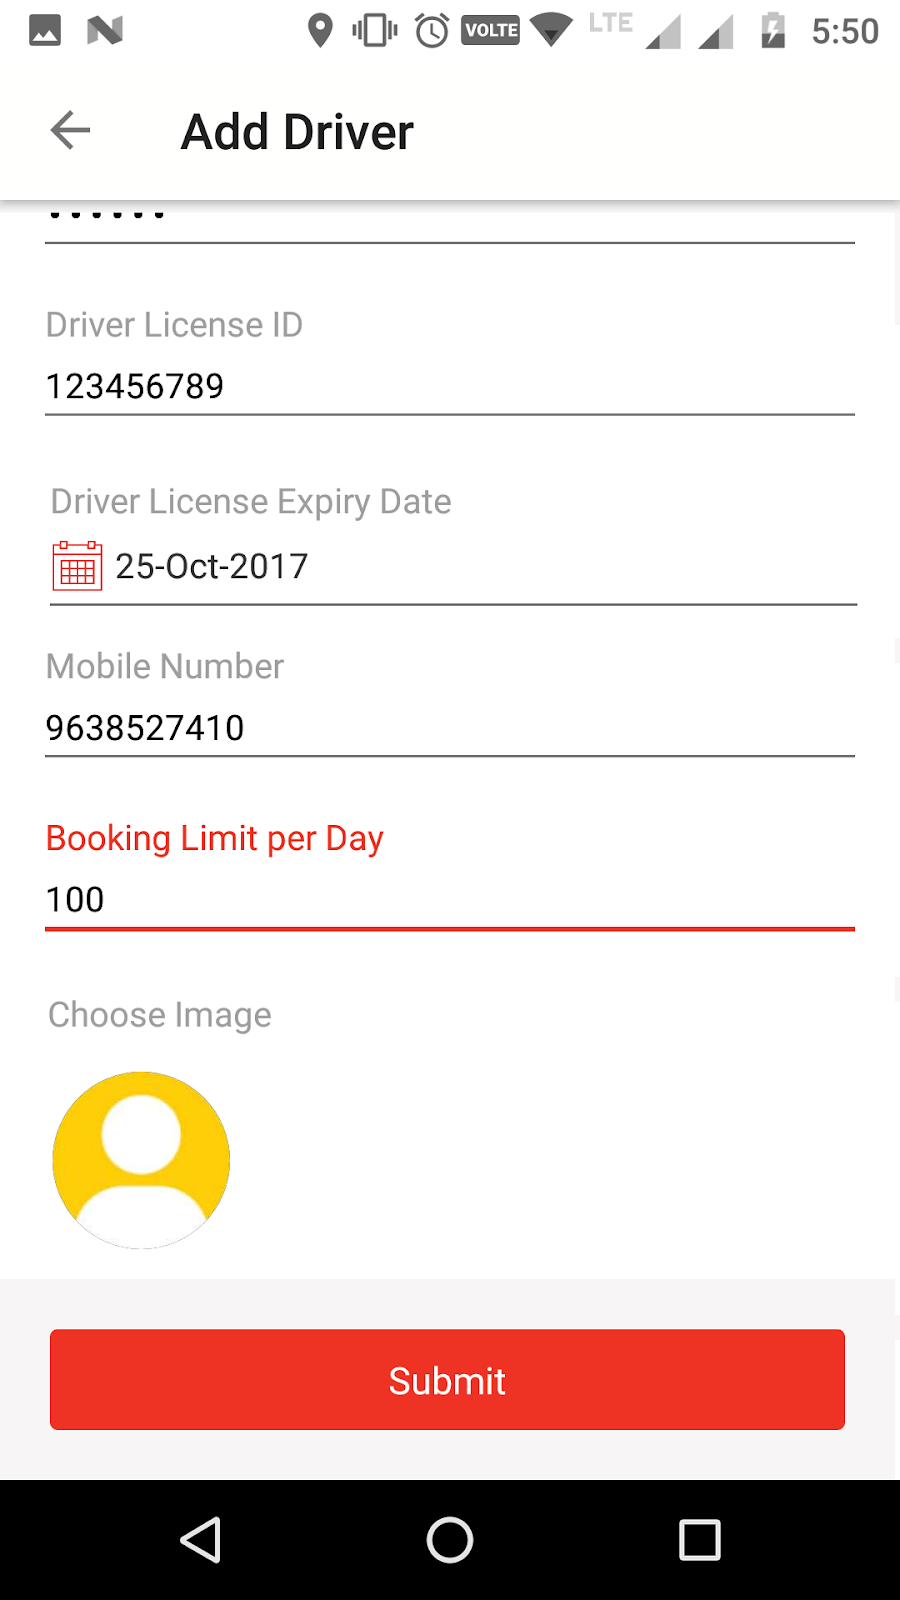Focus the Mobile Number field
900x1600 pixels.
point(450,728)
